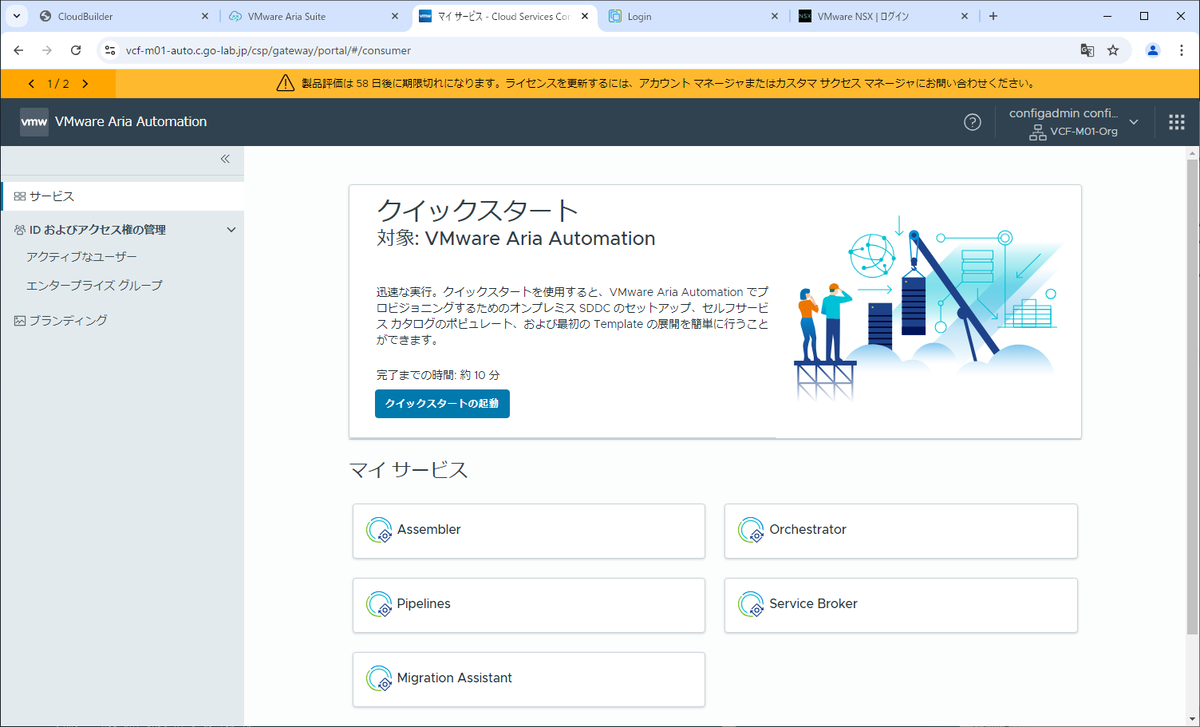The image size is (1200, 727).
Task: Collapse the left sidebar with double chevron
Action: pos(225,159)
